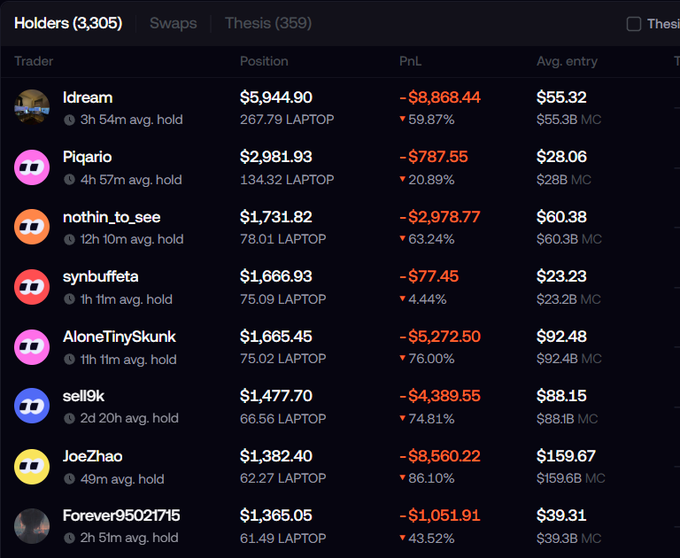Viewport: 680px width, 558px height.
Task: Click average entry price $92.48
Action: [x=562, y=336]
